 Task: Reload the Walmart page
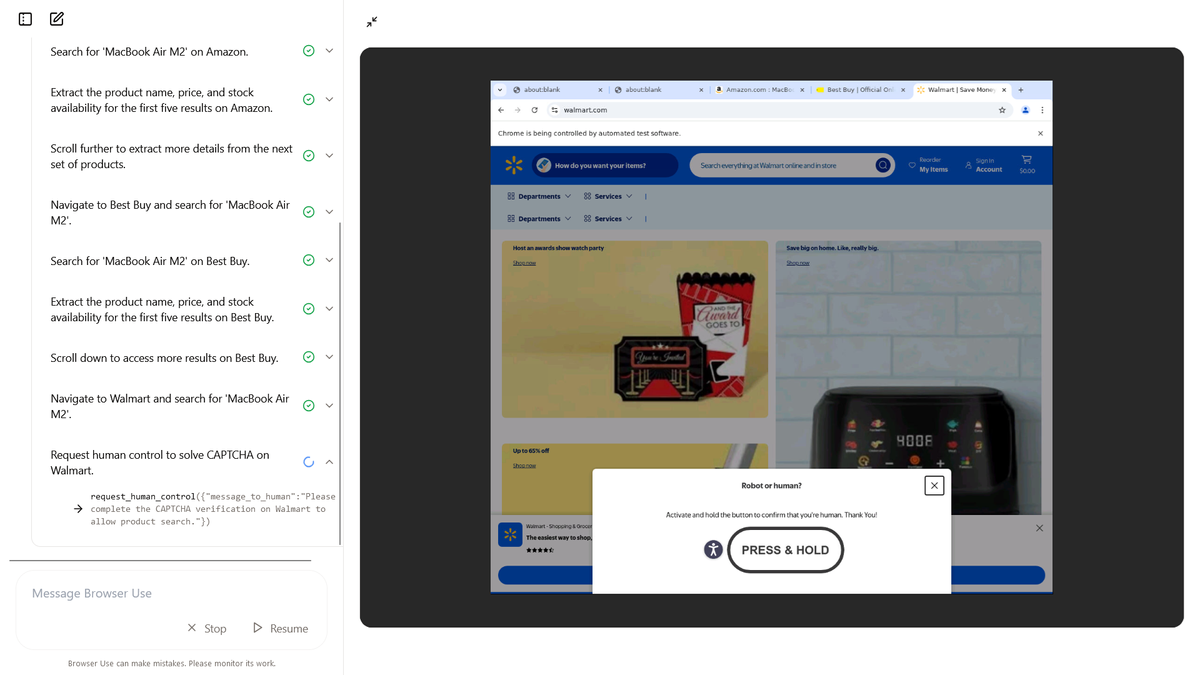535,110
